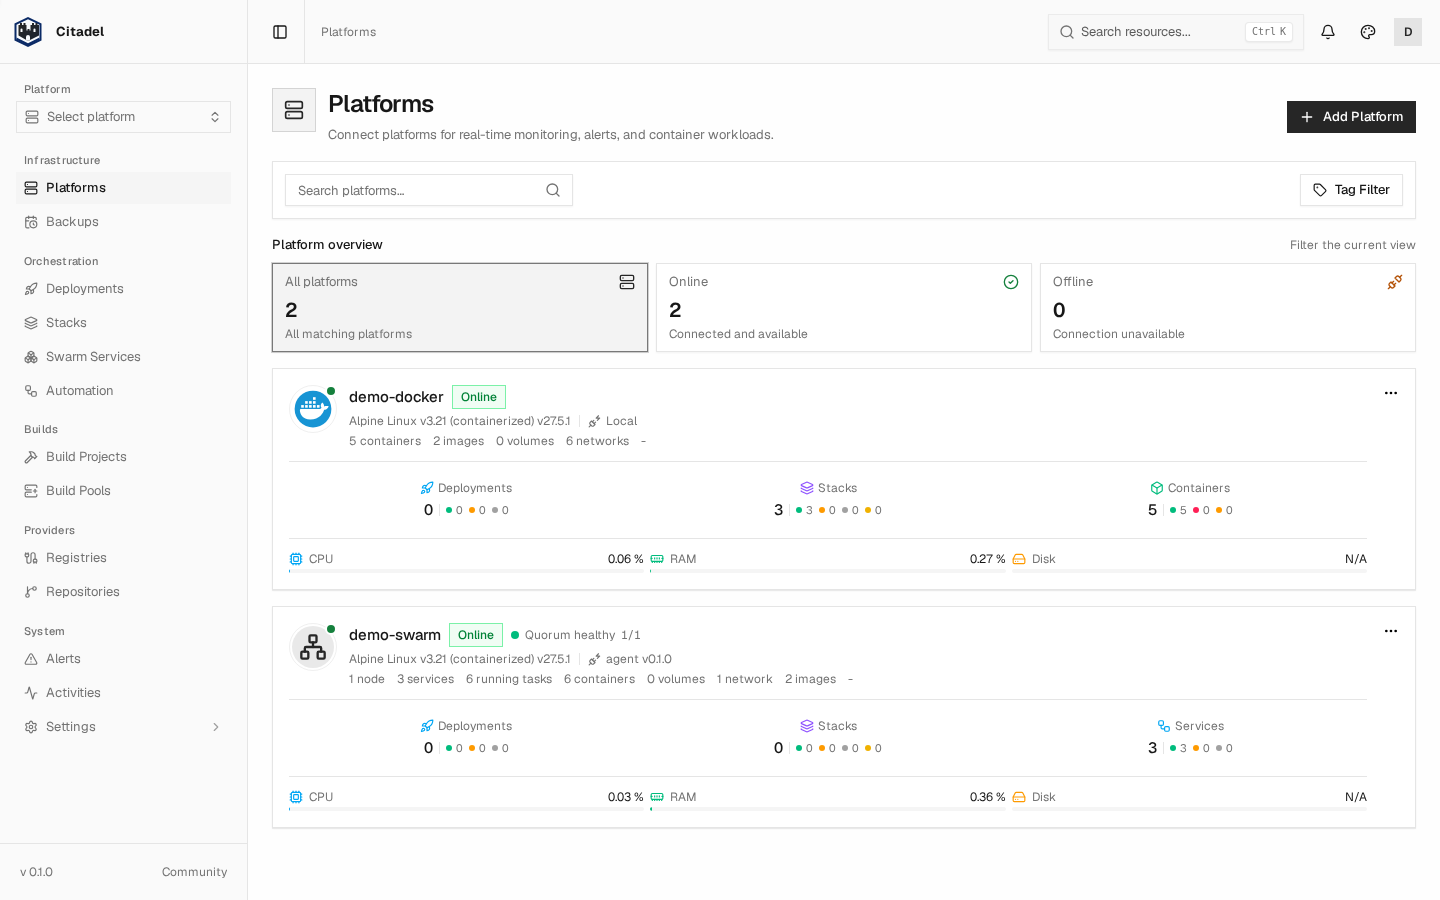This screenshot has height=900, width=1440.
Task: Open the demo-swarm platform link
Action: tap(395, 635)
